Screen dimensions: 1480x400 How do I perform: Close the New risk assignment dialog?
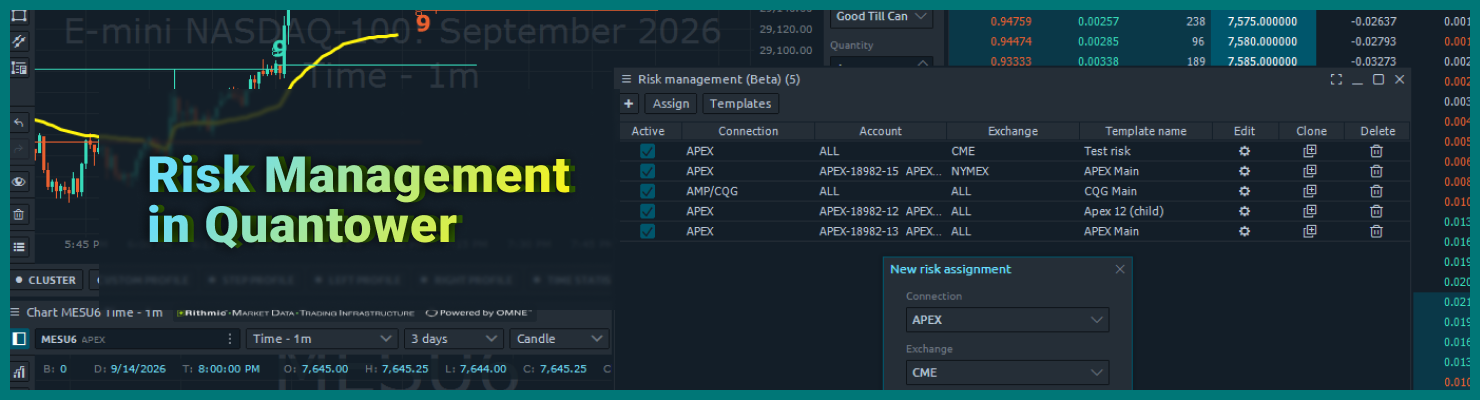coord(1120,269)
